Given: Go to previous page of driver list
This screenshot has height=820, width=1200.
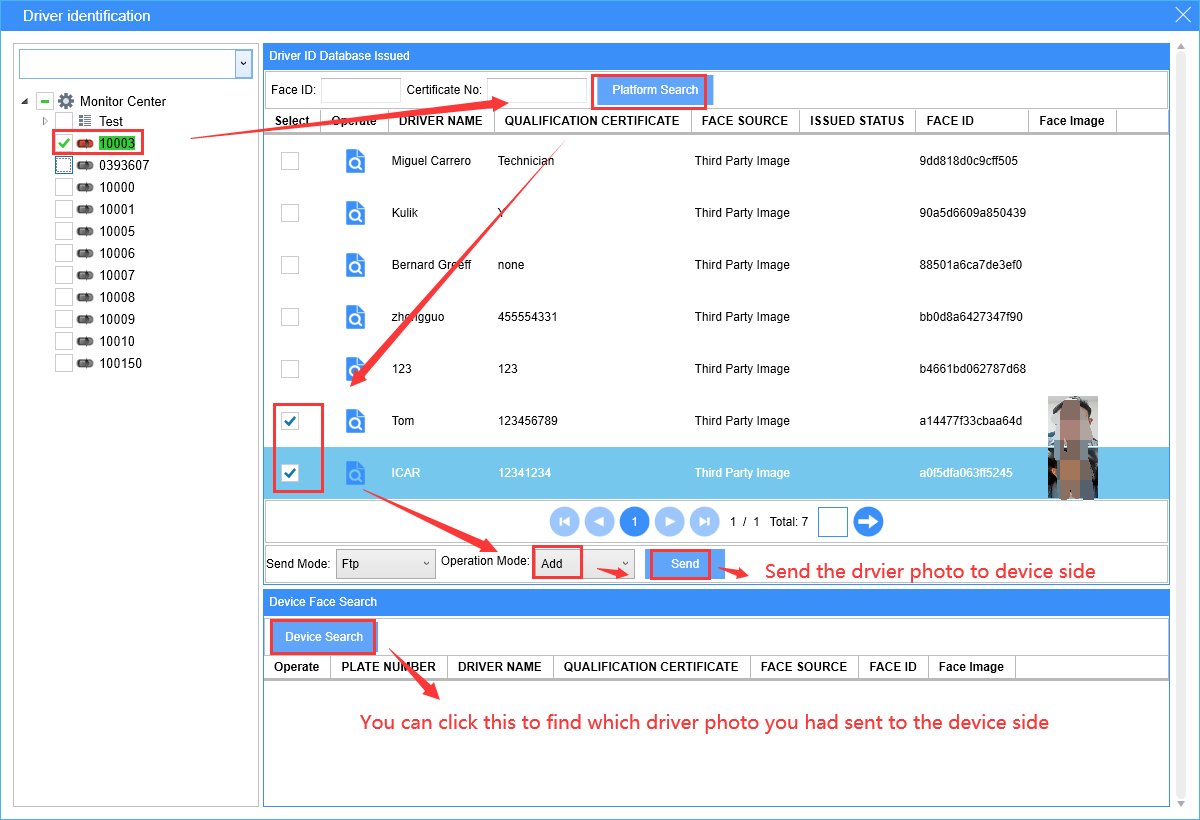Looking at the screenshot, I should pyautogui.click(x=600, y=521).
